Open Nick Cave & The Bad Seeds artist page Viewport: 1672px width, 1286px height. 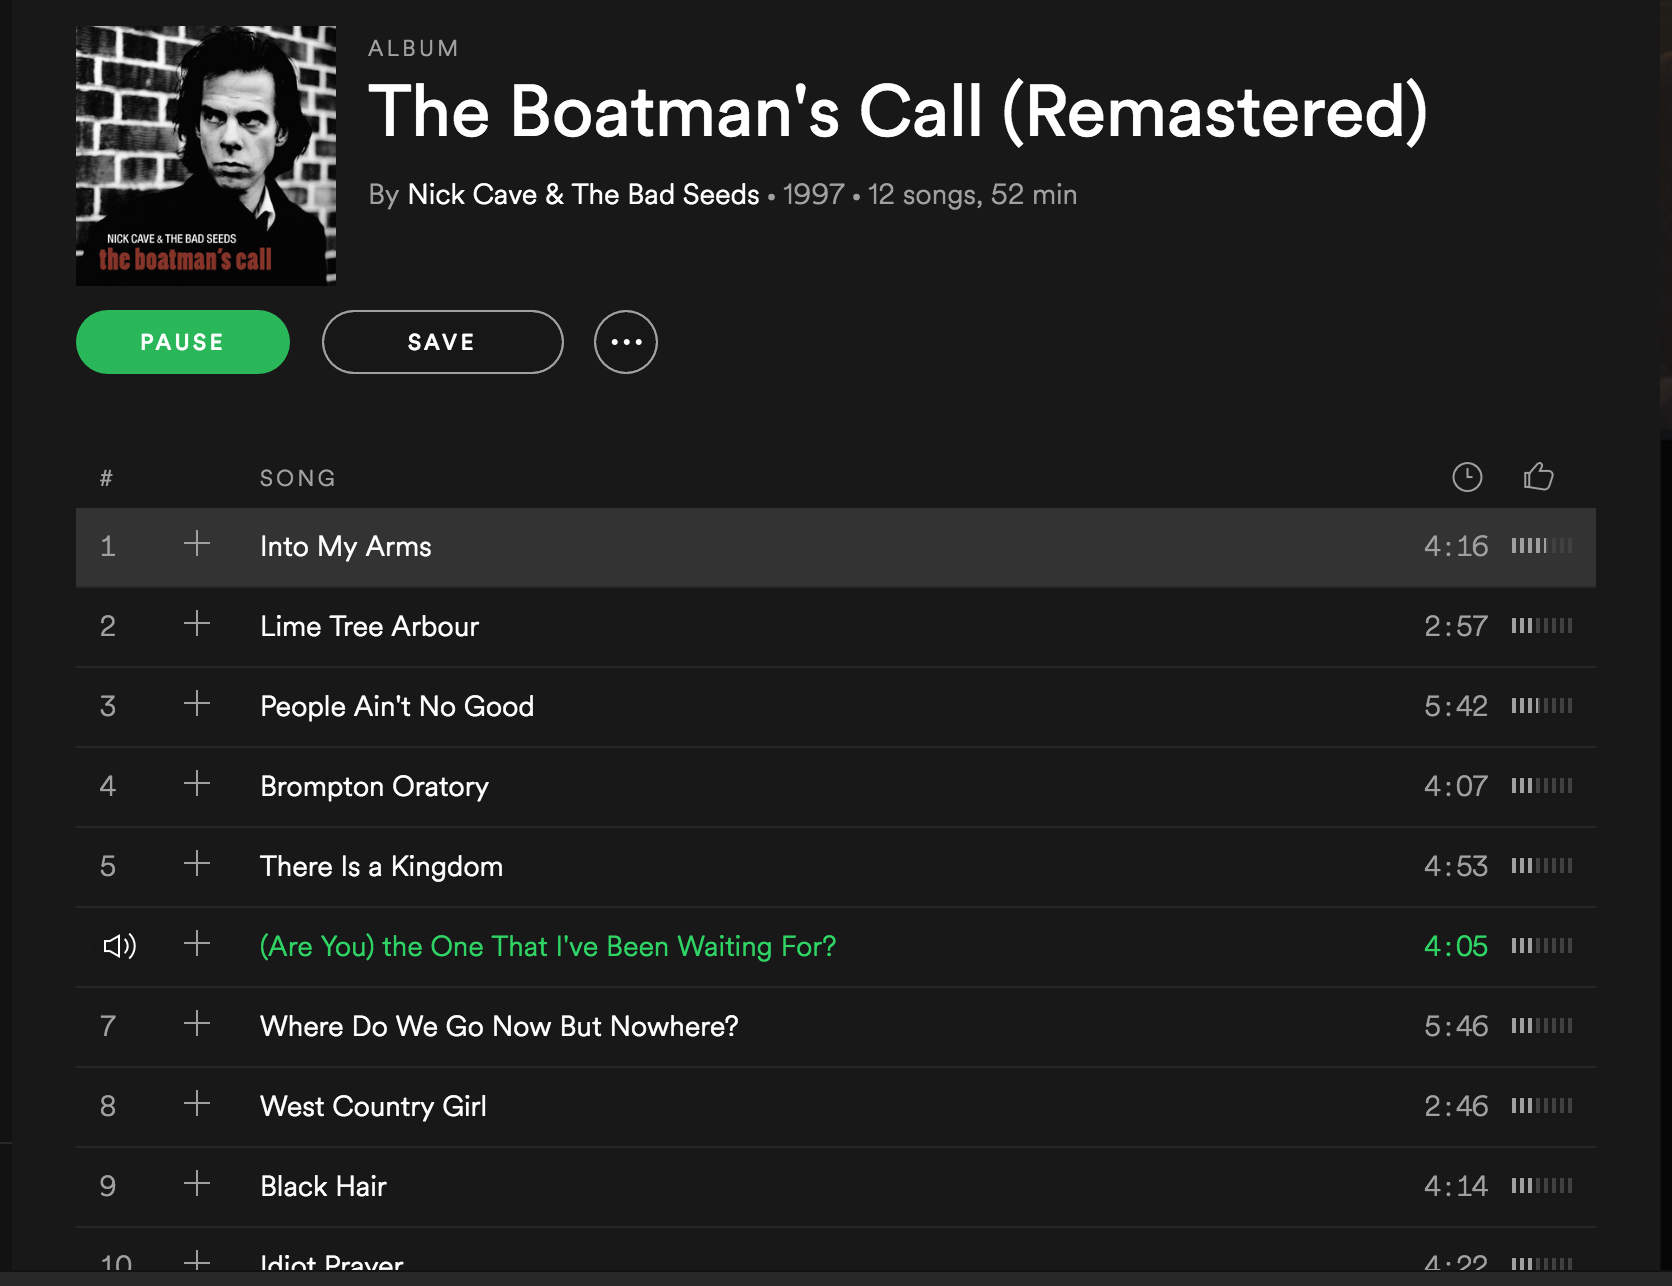(583, 194)
